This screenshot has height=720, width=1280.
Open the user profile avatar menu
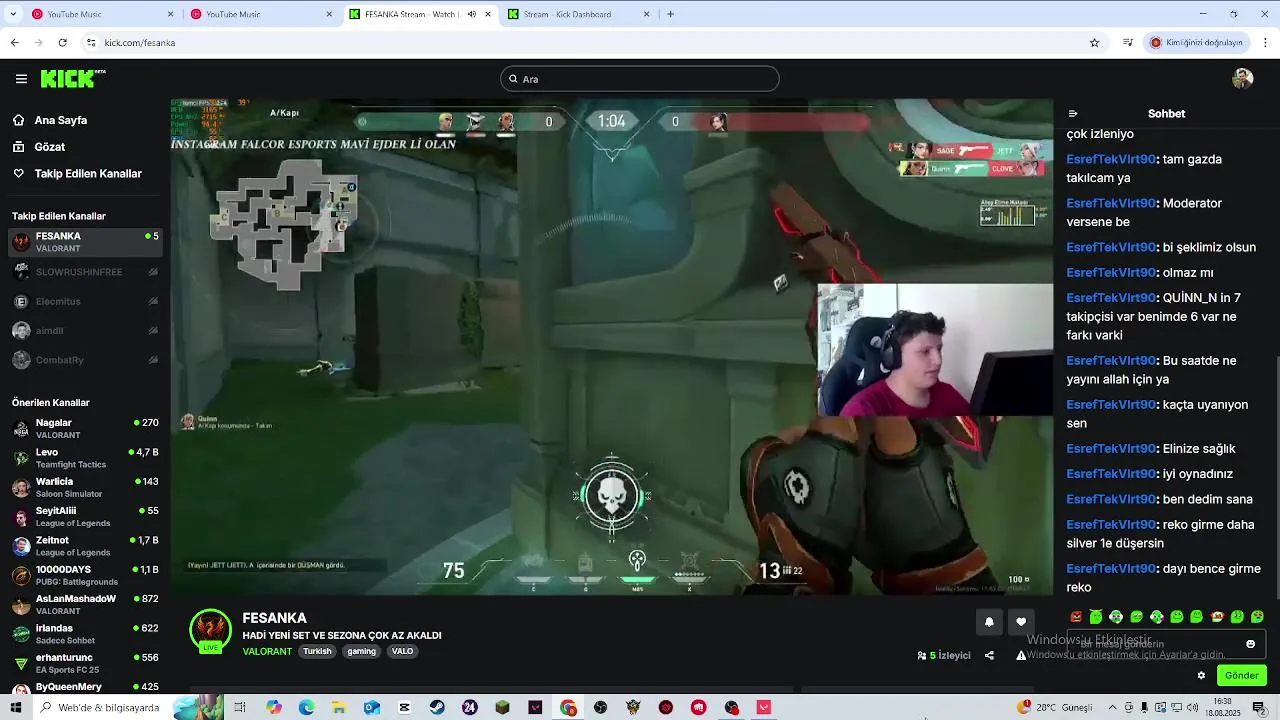(1243, 79)
